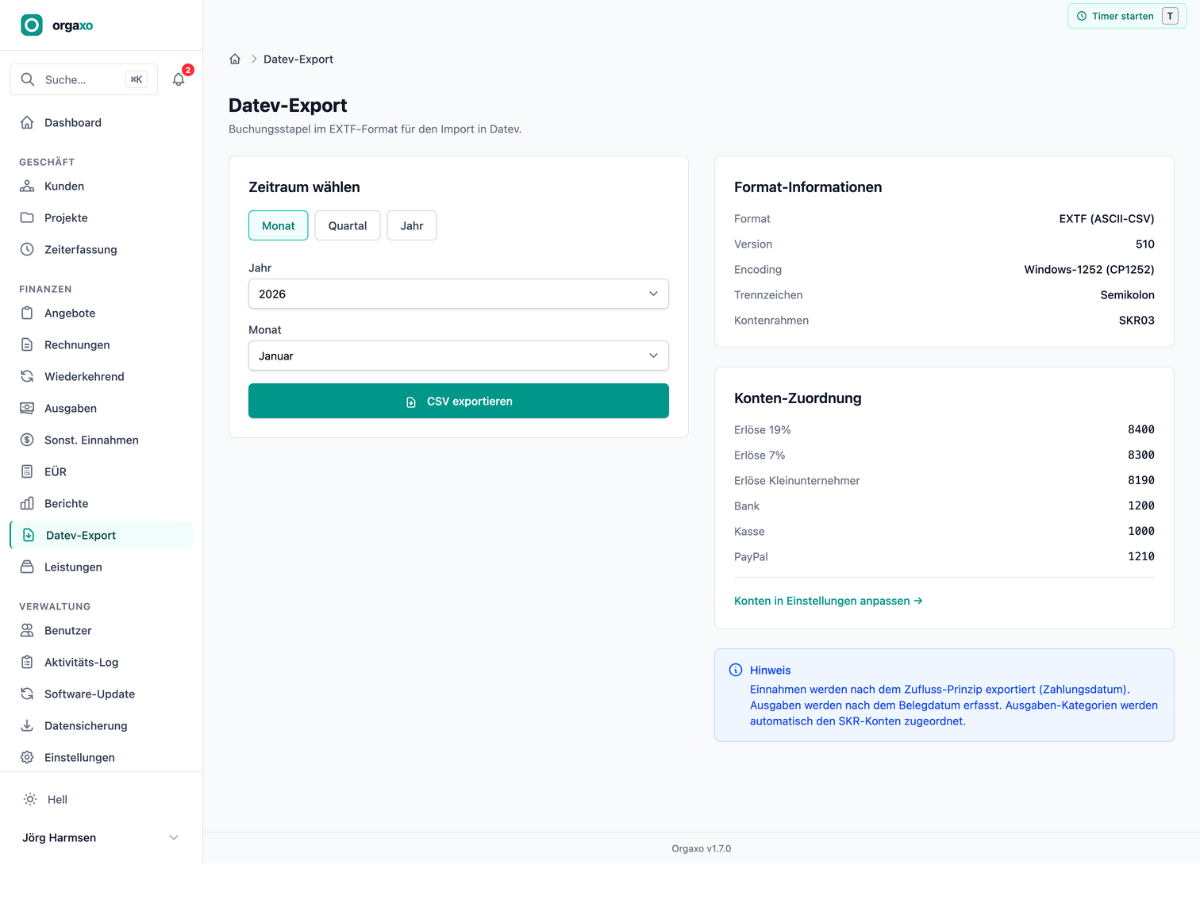Click the ⌘K shortcut badge
1200x900 pixels.
point(136,79)
